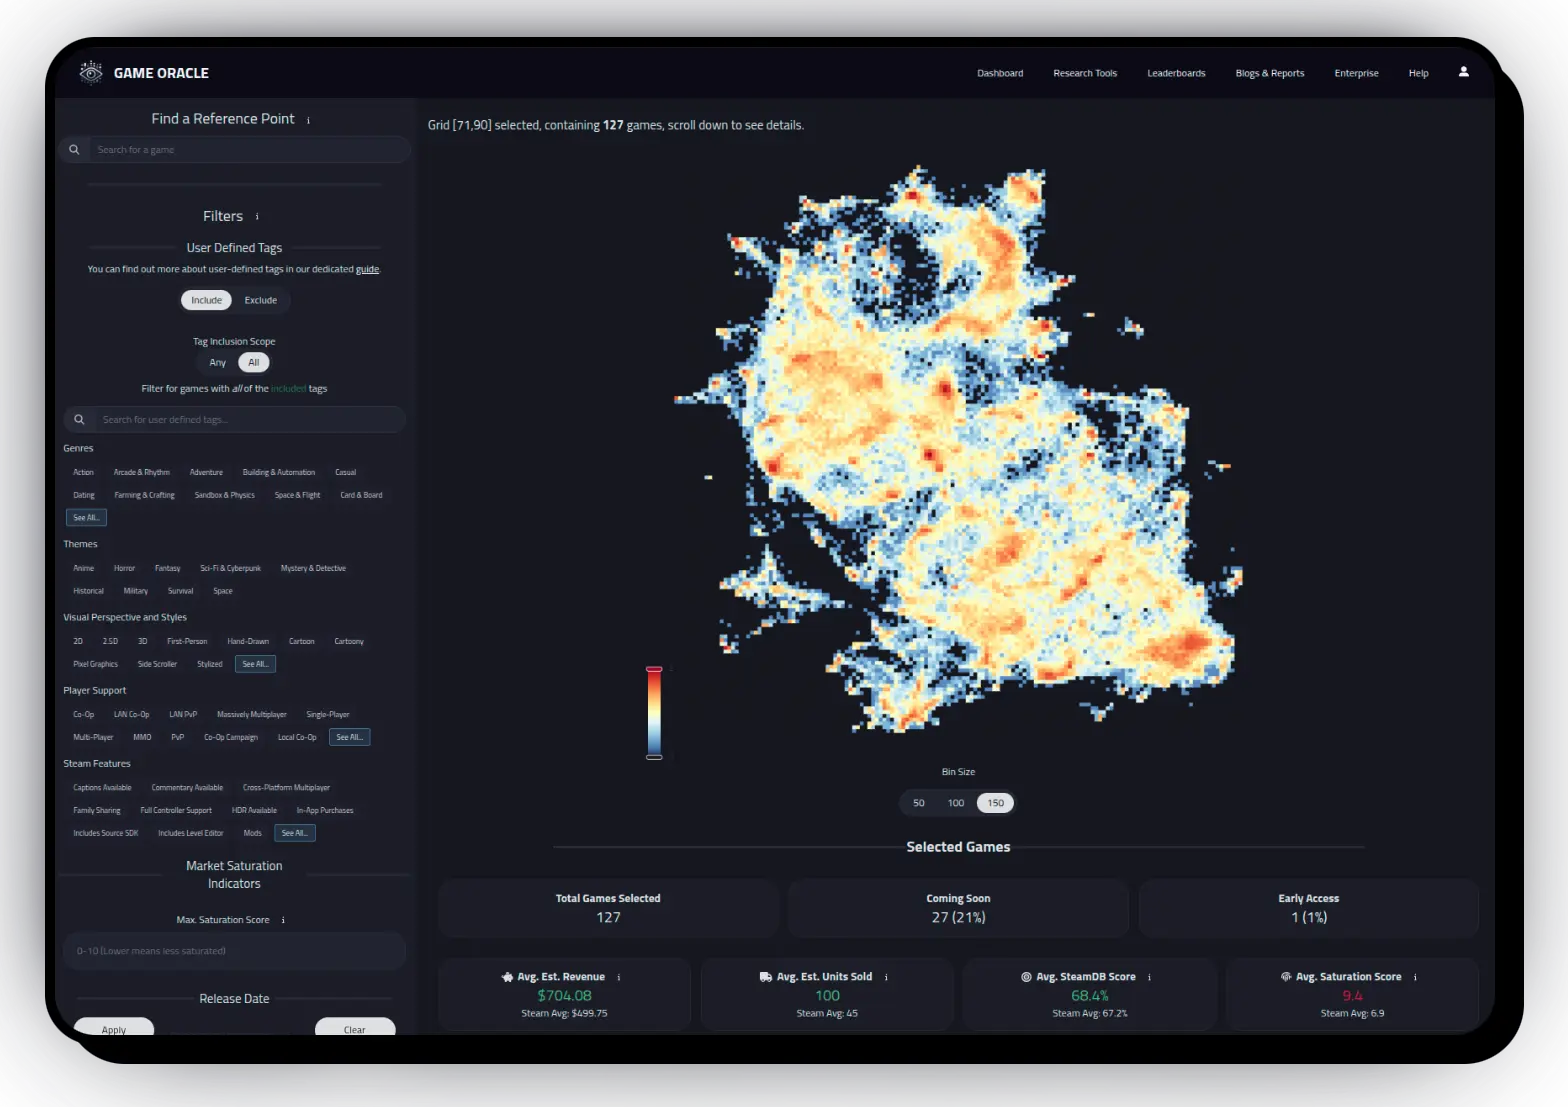Toggle the Action genre tag
Image resolution: width=1568 pixels, height=1107 pixels.
coord(84,472)
